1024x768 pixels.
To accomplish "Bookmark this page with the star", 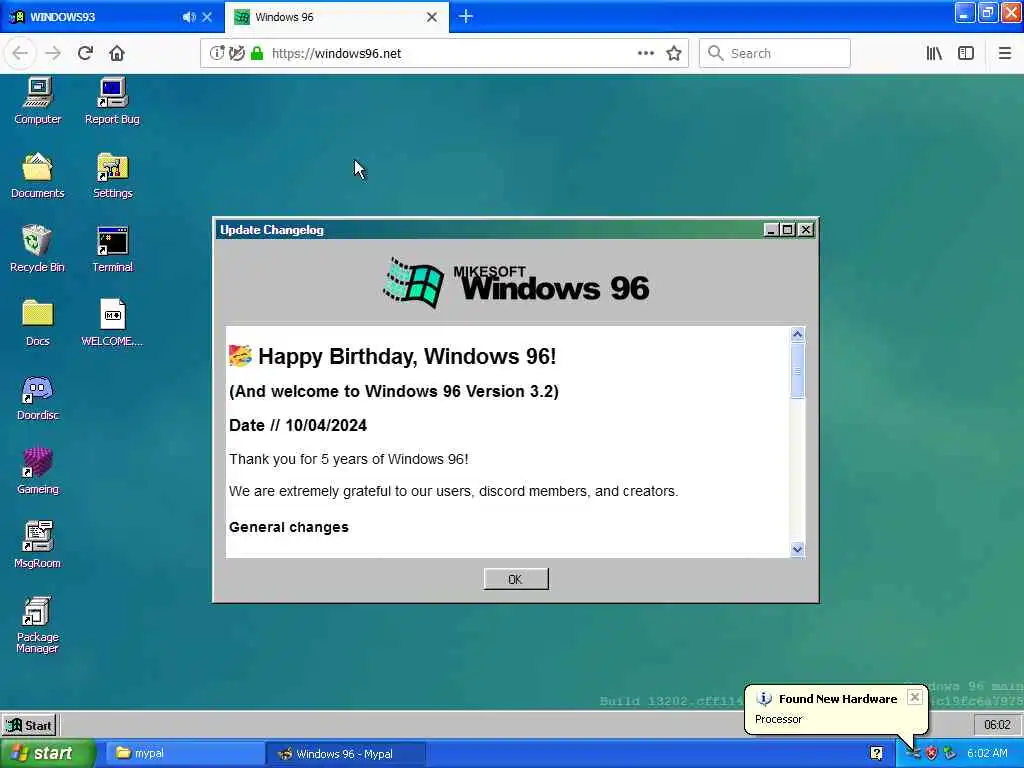I will (674, 53).
